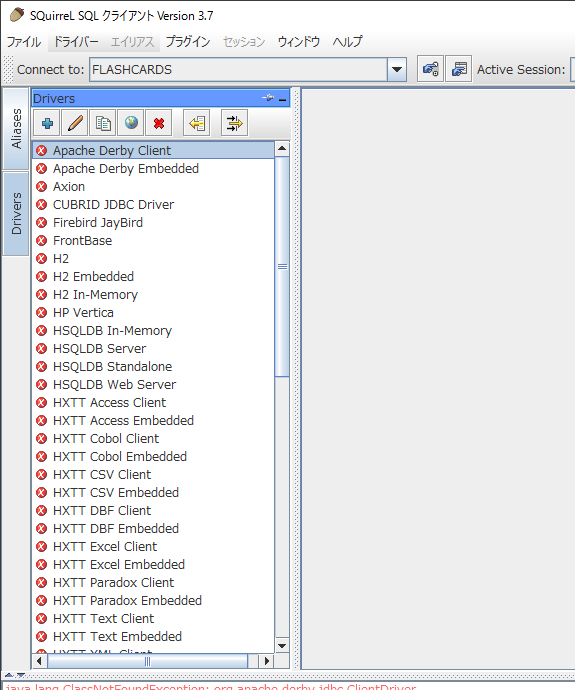
Task: Select HSQLDB In-Memory driver
Action: coord(154,330)
